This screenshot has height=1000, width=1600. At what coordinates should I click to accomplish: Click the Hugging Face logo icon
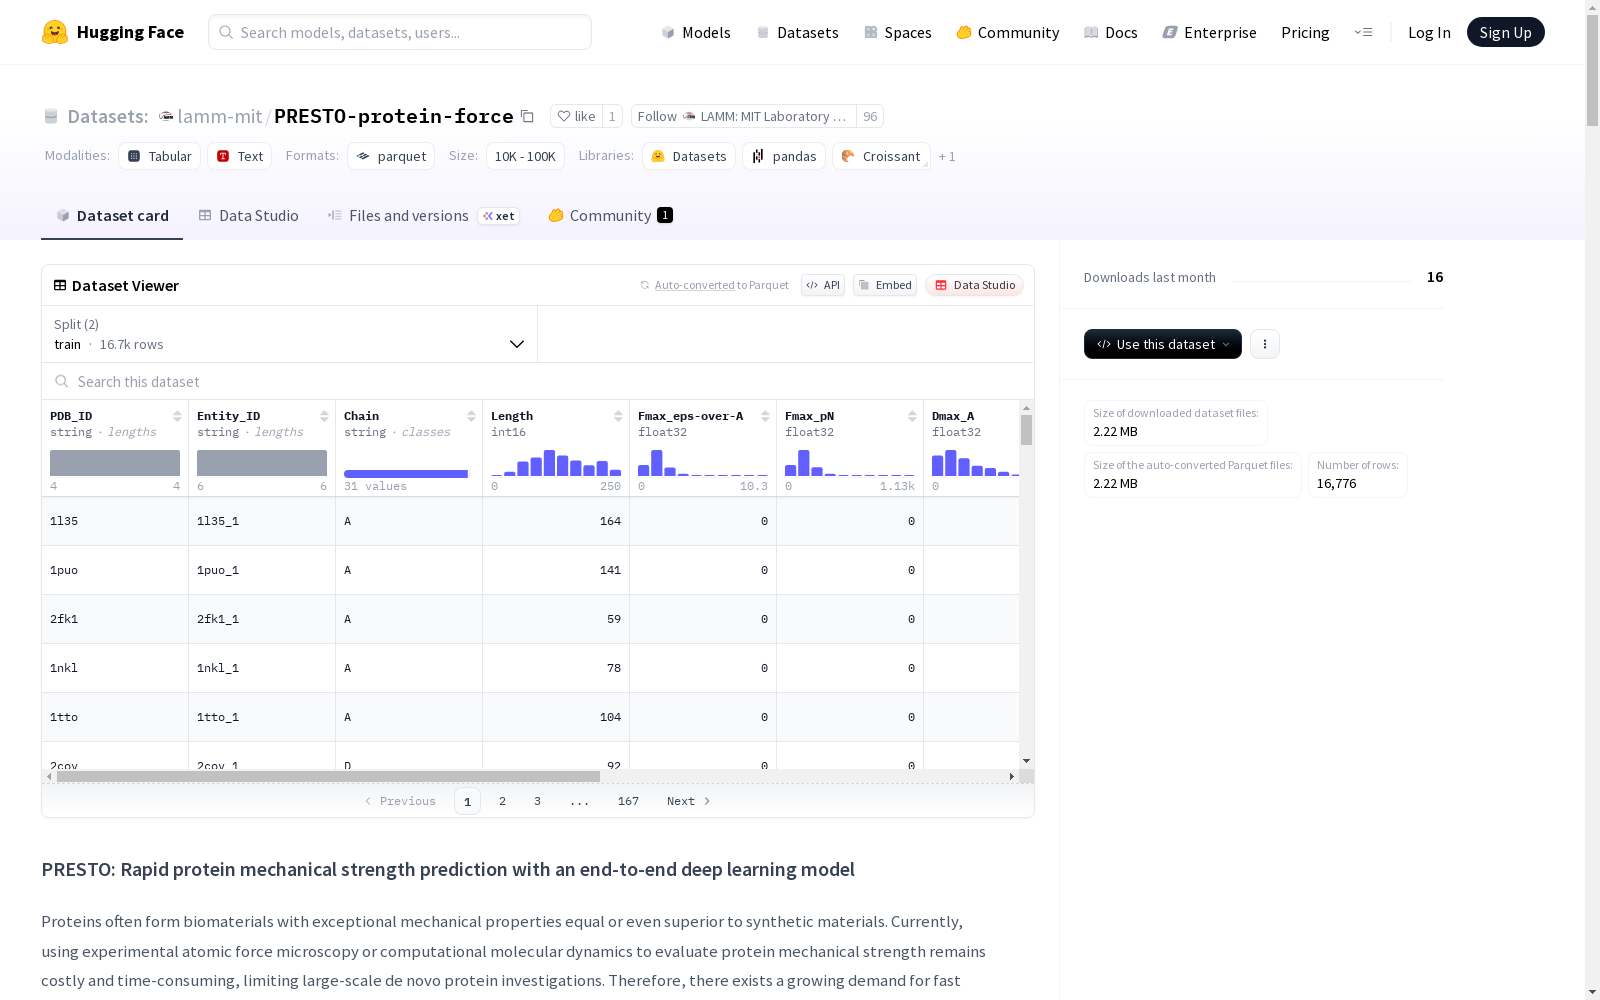[x=55, y=32]
